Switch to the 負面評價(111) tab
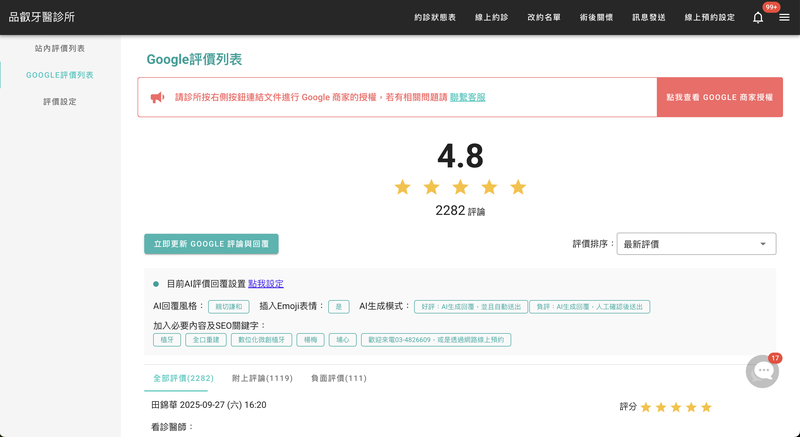The height and width of the screenshot is (437, 800). coord(338,378)
